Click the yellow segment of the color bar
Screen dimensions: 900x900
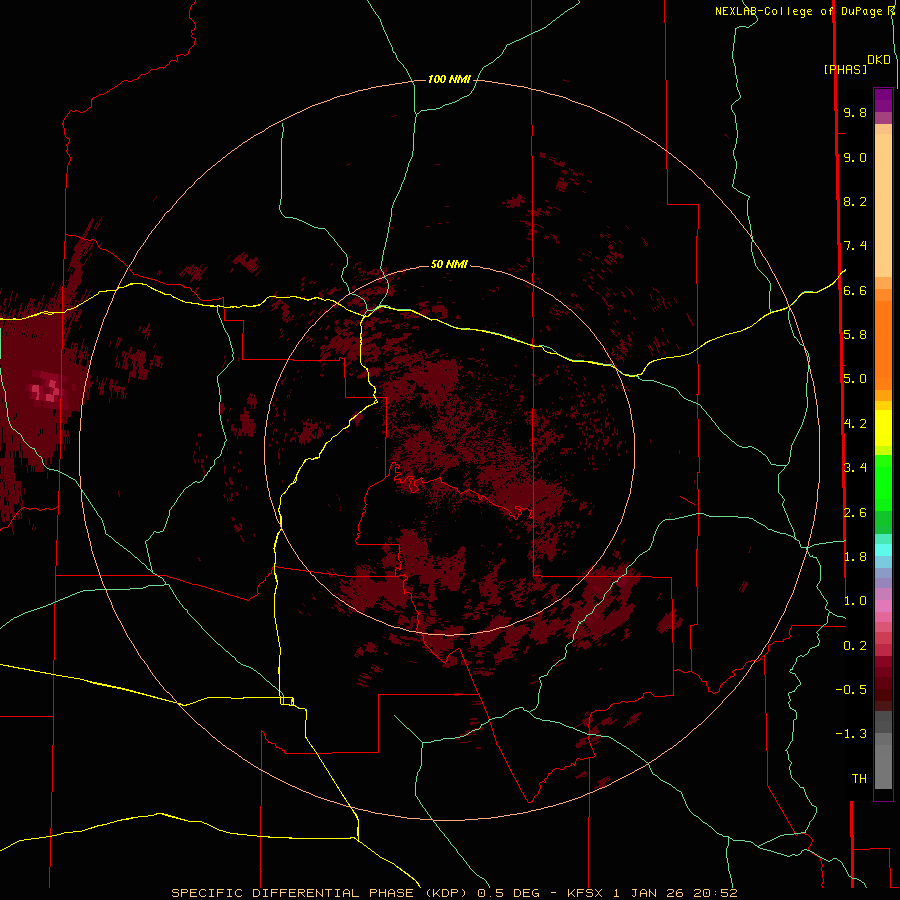pyautogui.click(x=883, y=428)
